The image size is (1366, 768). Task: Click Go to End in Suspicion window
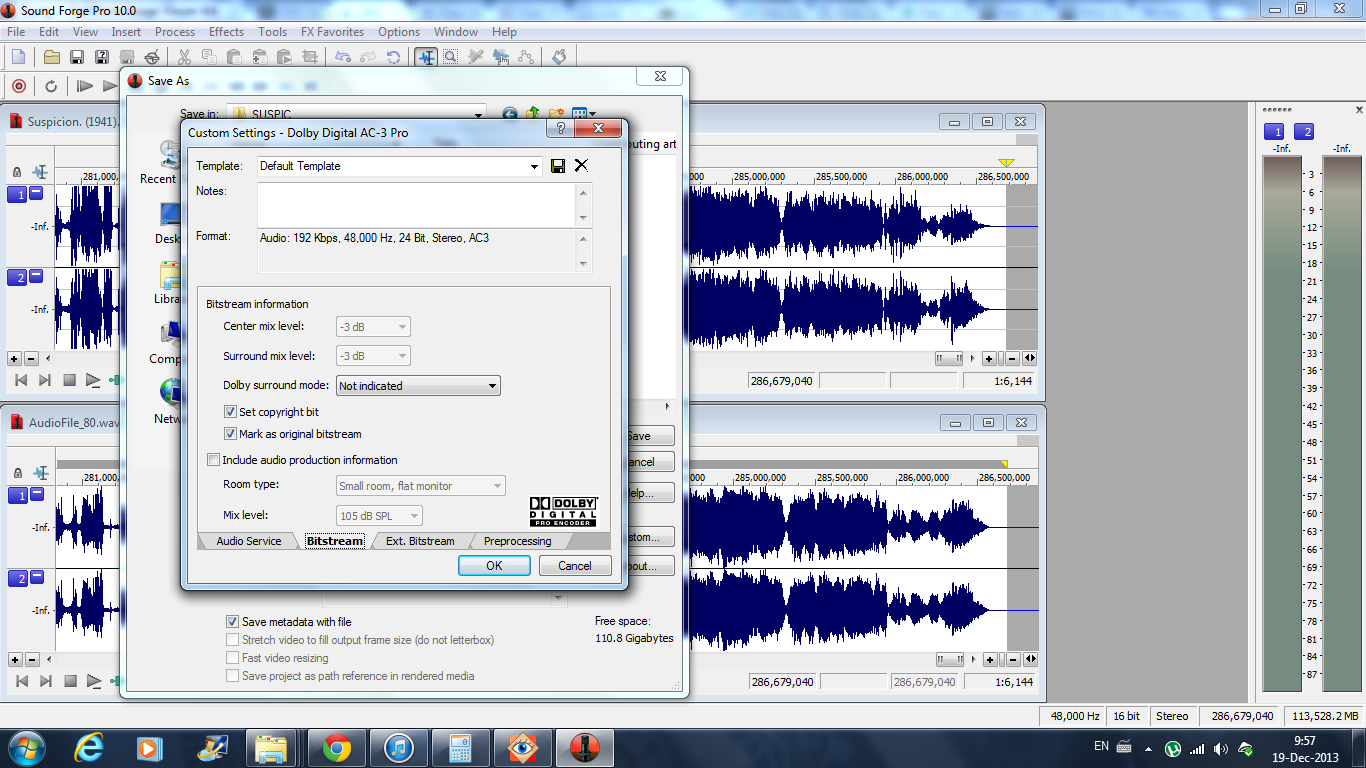45,380
